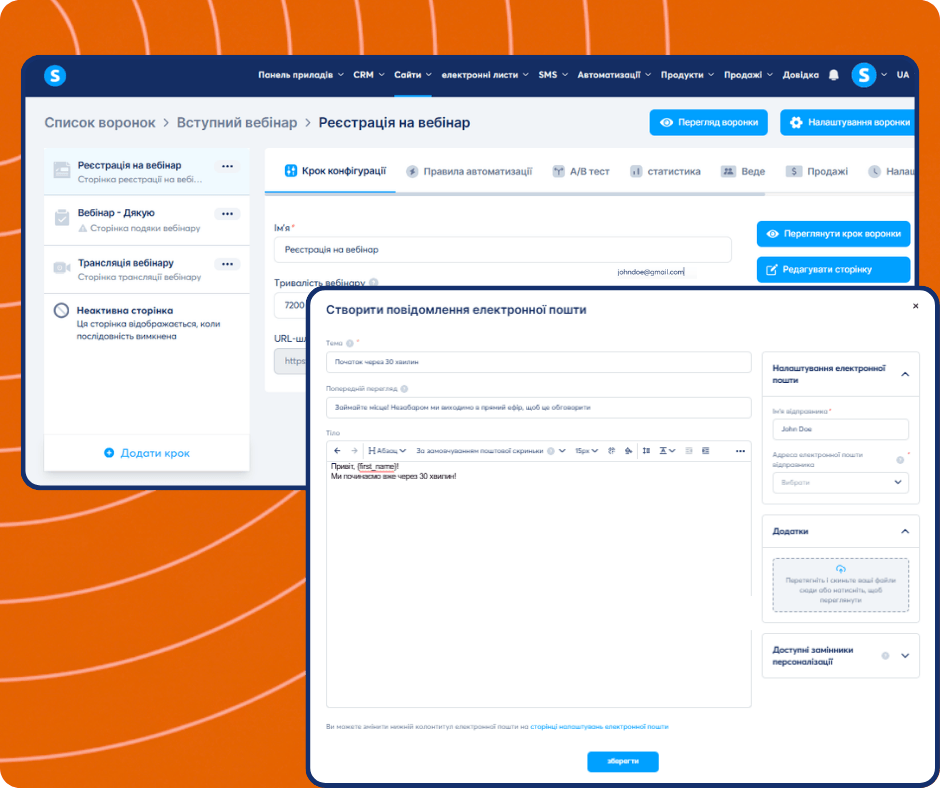Click the line height icon in toolbar

(646, 451)
